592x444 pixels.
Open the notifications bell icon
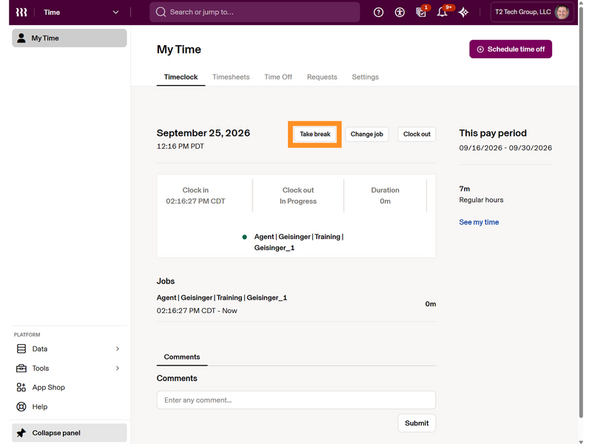click(x=443, y=12)
